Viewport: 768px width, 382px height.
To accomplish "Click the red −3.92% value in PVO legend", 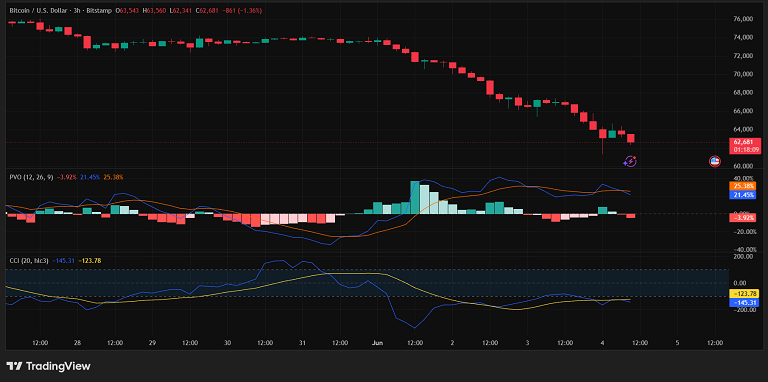I will (x=67, y=177).
